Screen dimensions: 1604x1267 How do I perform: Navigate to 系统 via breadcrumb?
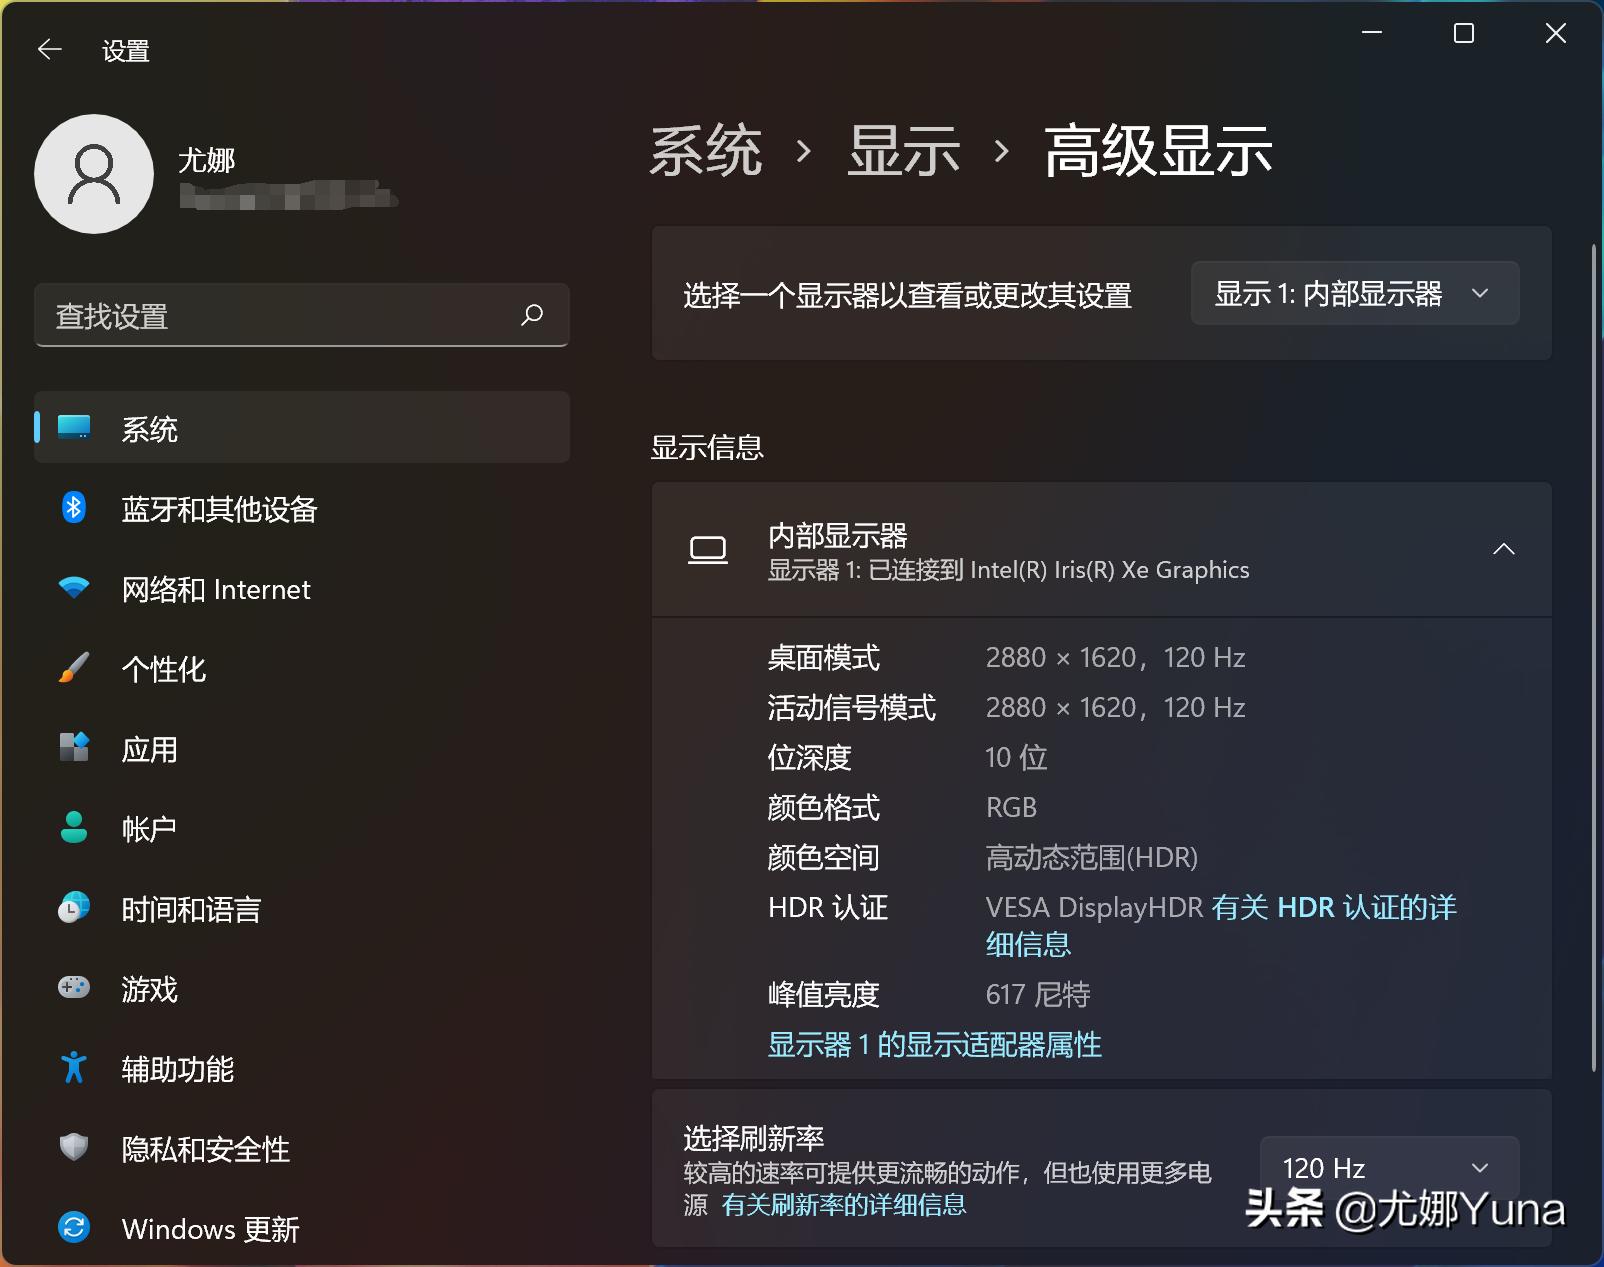(x=706, y=150)
